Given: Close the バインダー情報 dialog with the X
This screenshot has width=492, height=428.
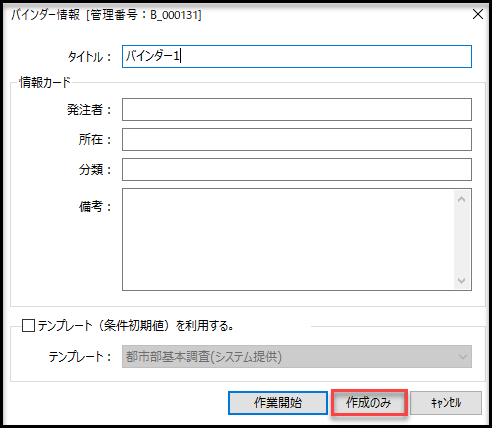Looking at the screenshot, I should tap(478, 14).
